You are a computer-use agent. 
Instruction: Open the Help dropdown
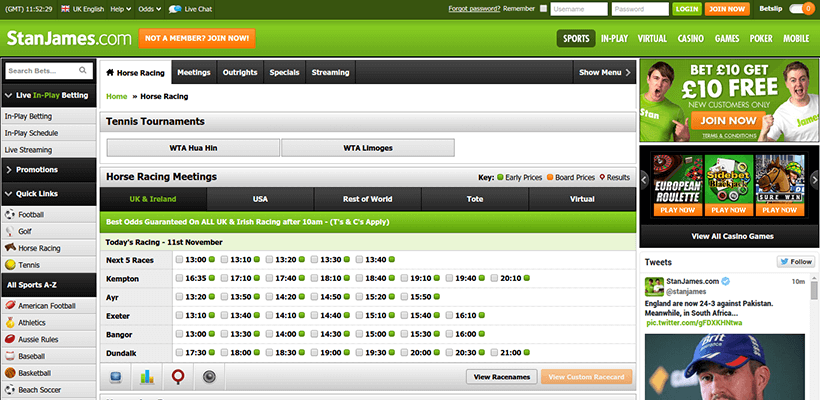coord(121,9)
